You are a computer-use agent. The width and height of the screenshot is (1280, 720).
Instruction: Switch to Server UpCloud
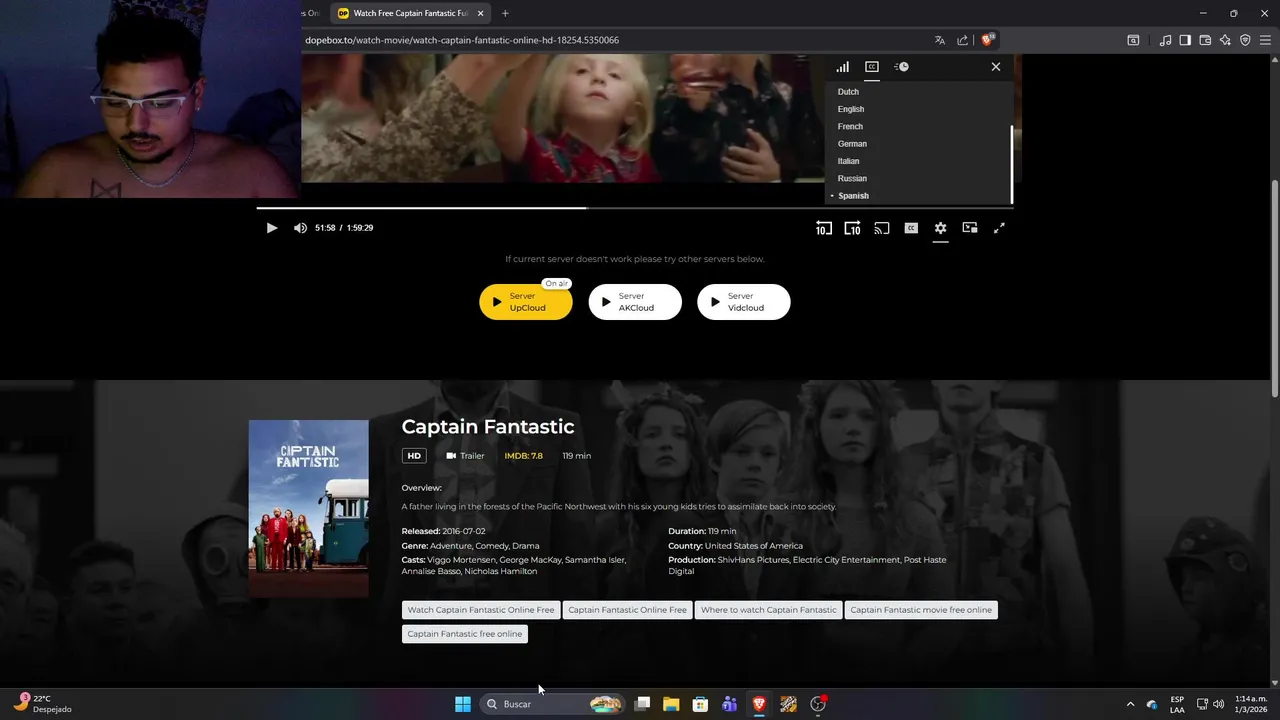pyautogui.click(x=526, y=302)
